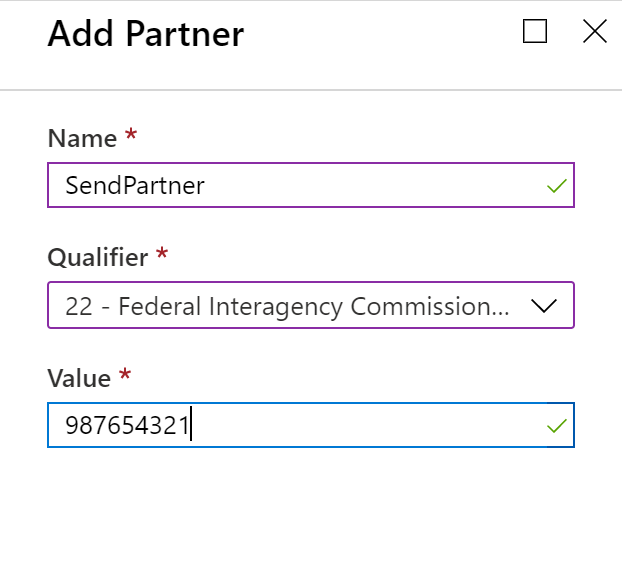622x573 pixels.
Task: Click the Name field validation checkmark
Action: (x=557, y=186)
